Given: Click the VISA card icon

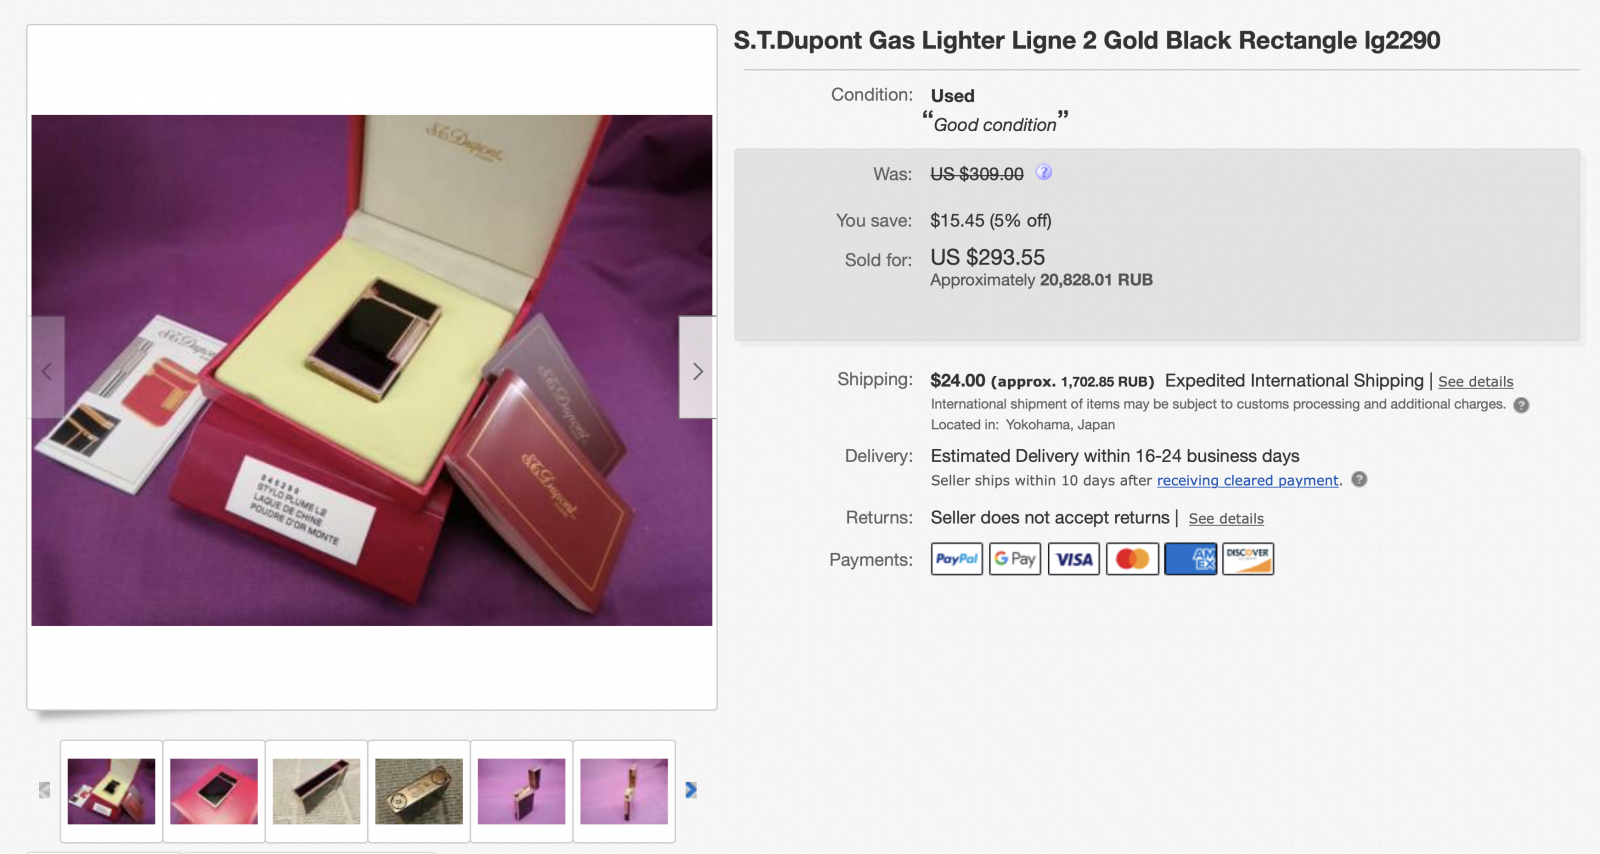Looking at the screenshot, I should coord(1074,559).
